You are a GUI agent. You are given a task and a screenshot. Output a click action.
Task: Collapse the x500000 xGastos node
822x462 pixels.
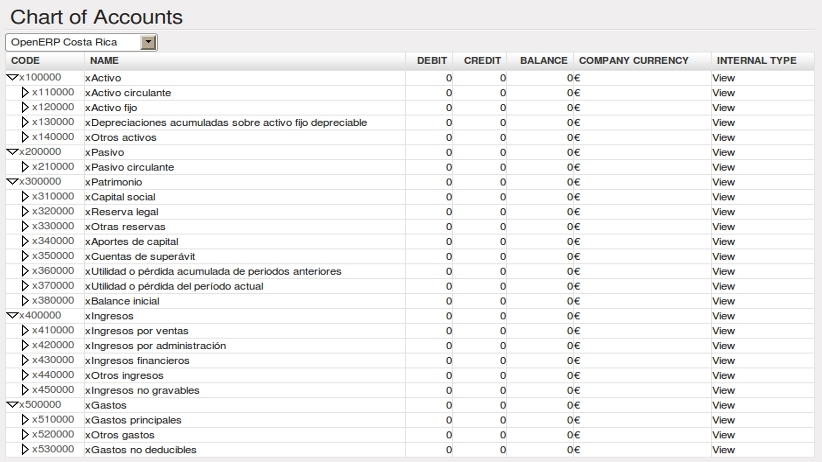click(x=12, y=405)
